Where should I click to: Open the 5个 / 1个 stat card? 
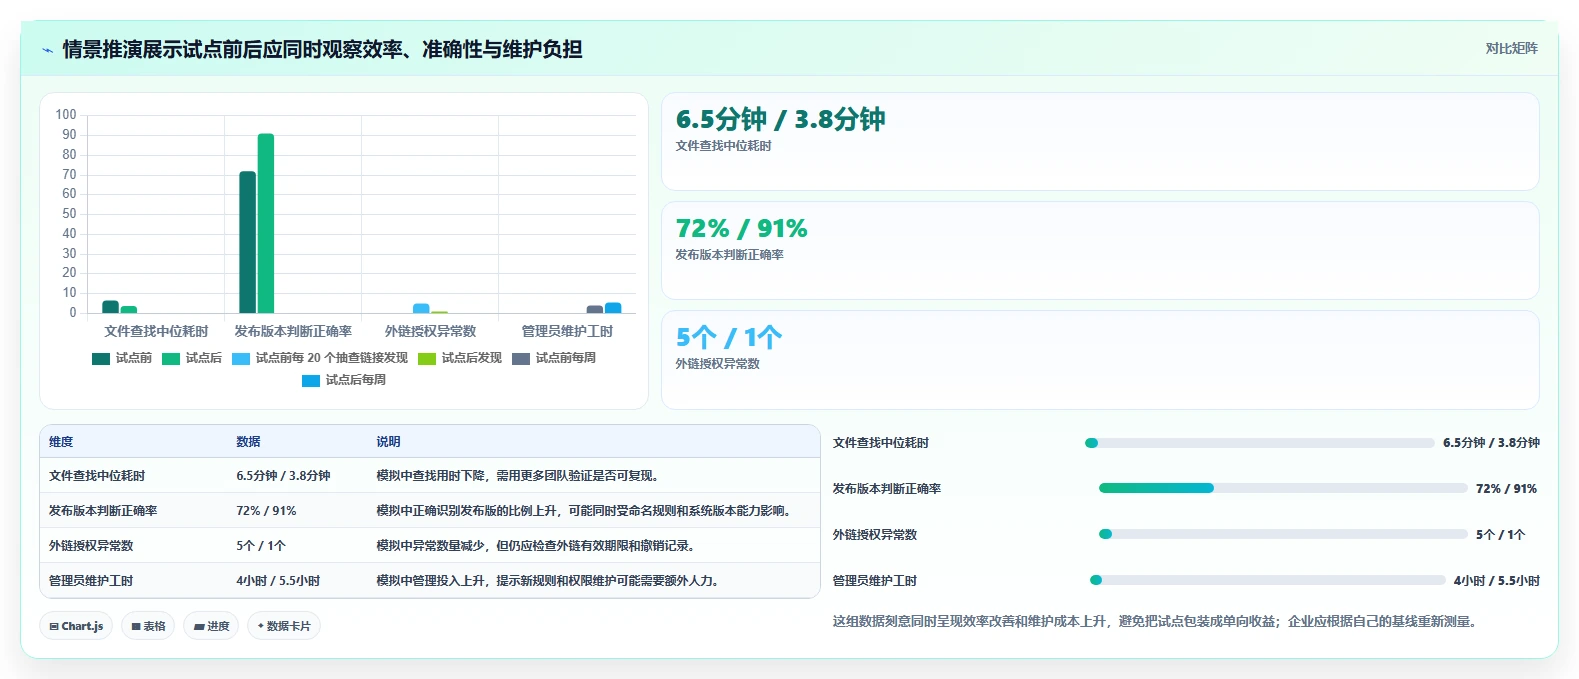click(x=1100, y=360)
